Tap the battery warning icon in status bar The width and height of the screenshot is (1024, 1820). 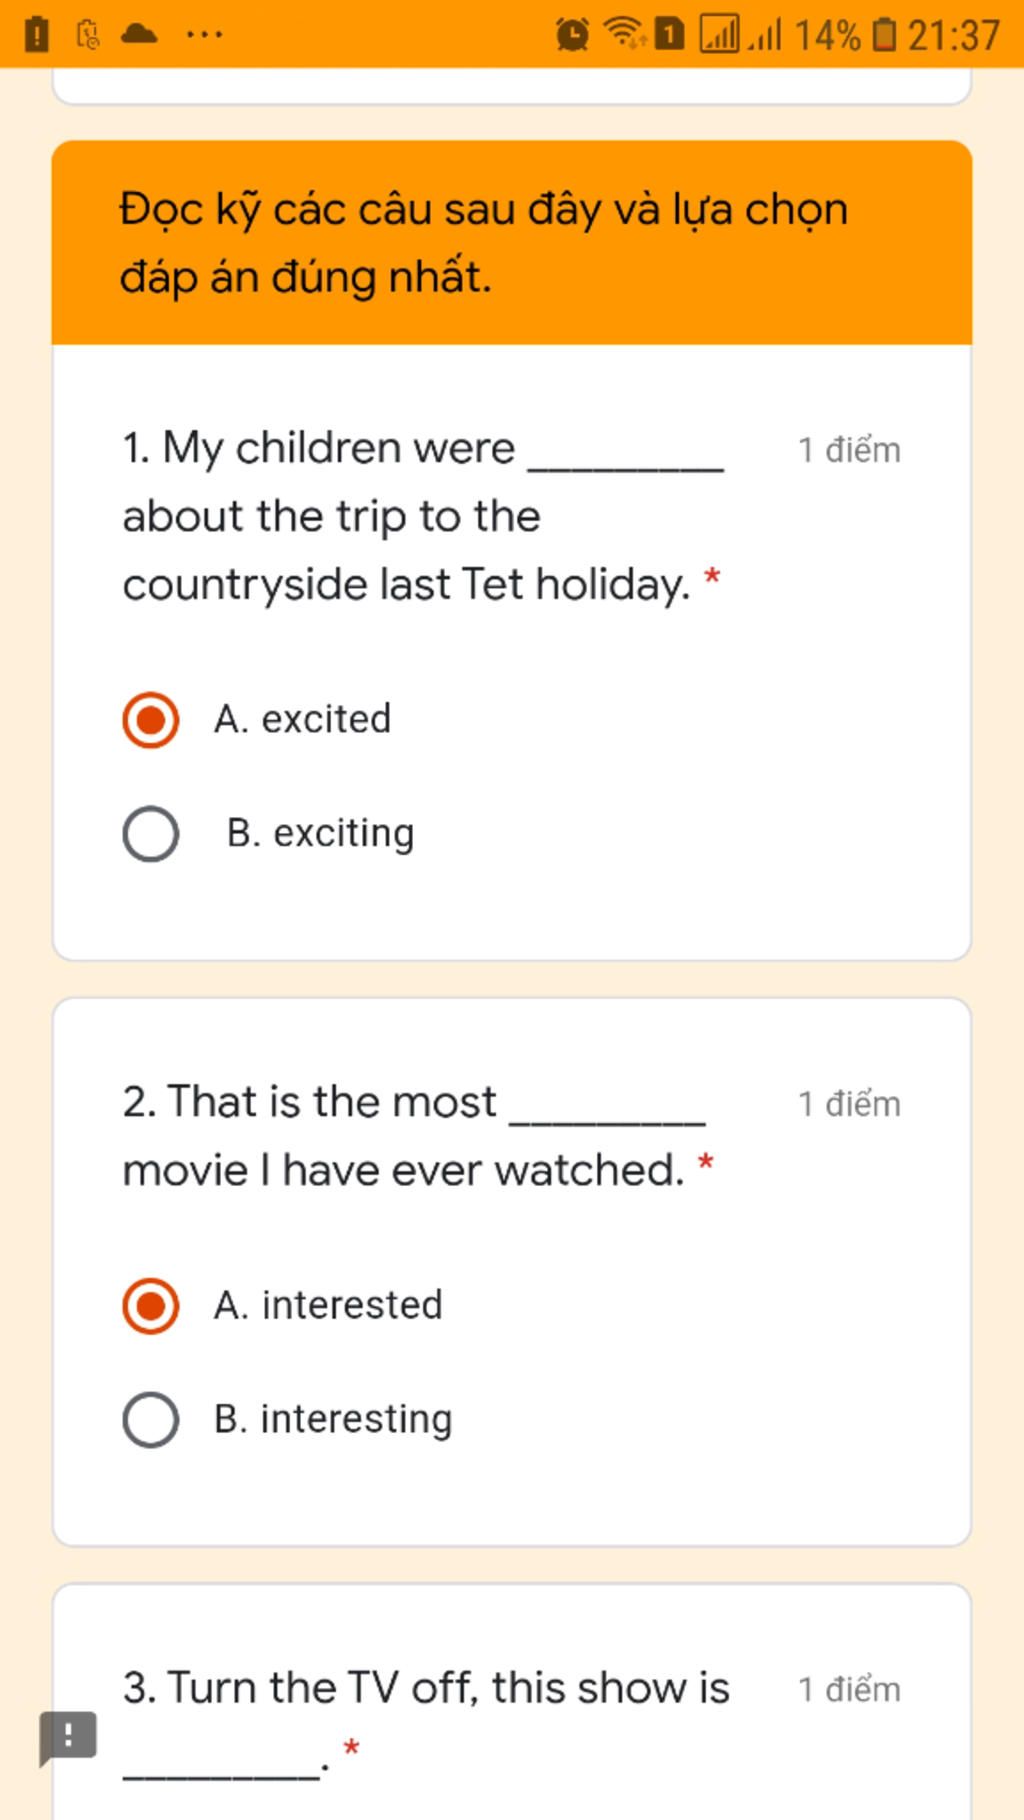[36, 34]
